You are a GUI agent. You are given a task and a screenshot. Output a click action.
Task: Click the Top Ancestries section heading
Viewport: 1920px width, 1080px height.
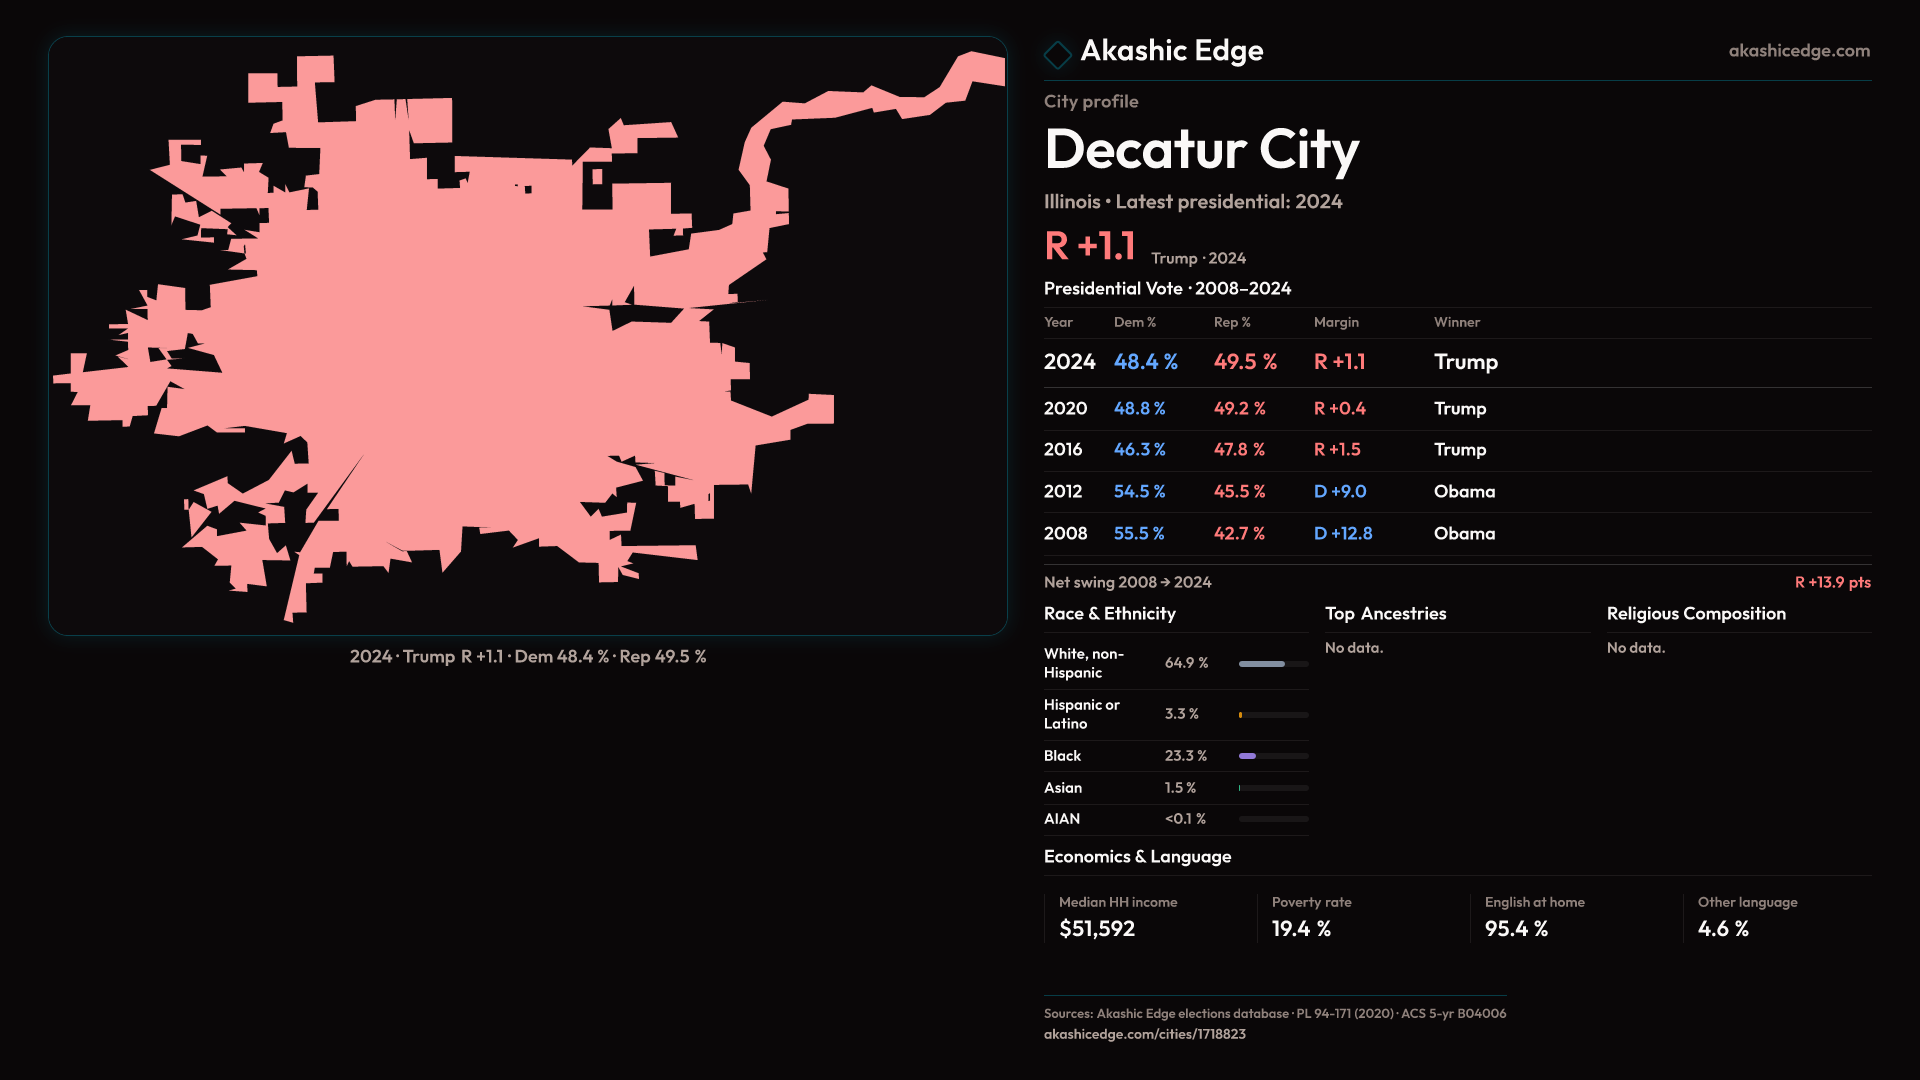pyautogui.click(x=1385, y=614)
